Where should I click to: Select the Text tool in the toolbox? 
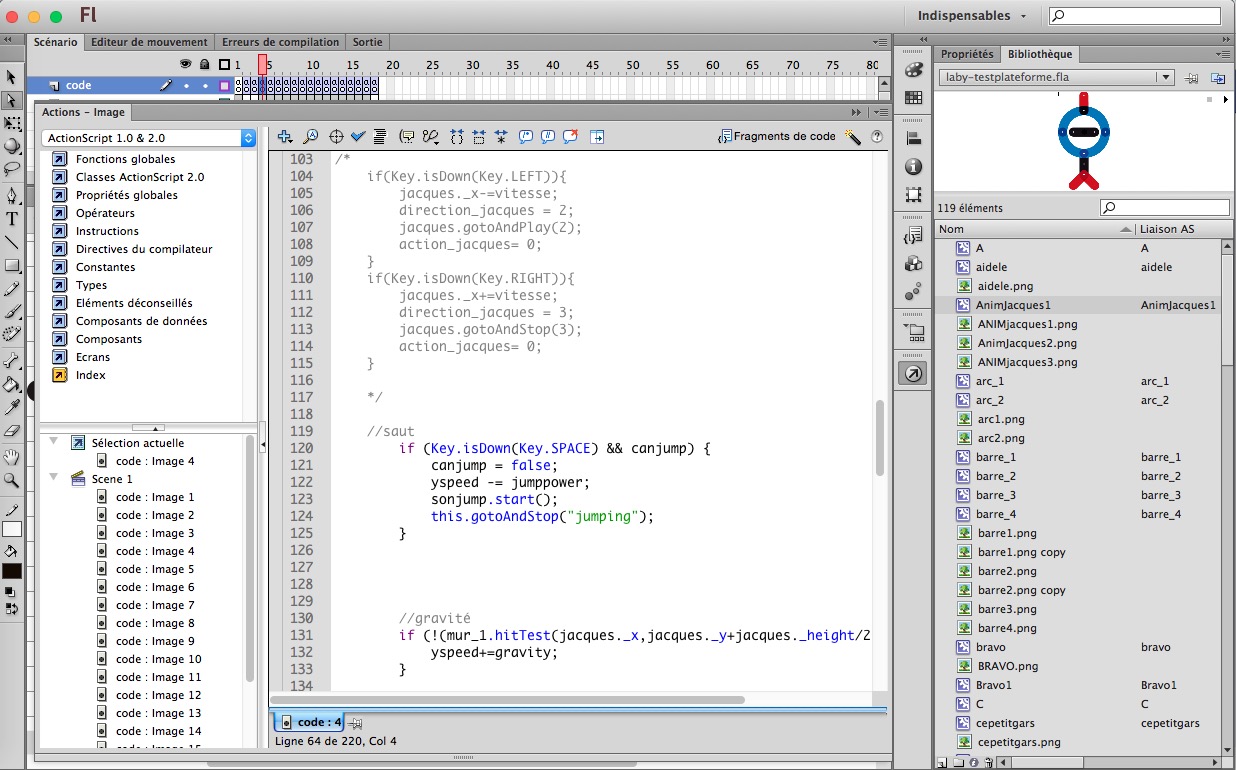coord(12,219)
